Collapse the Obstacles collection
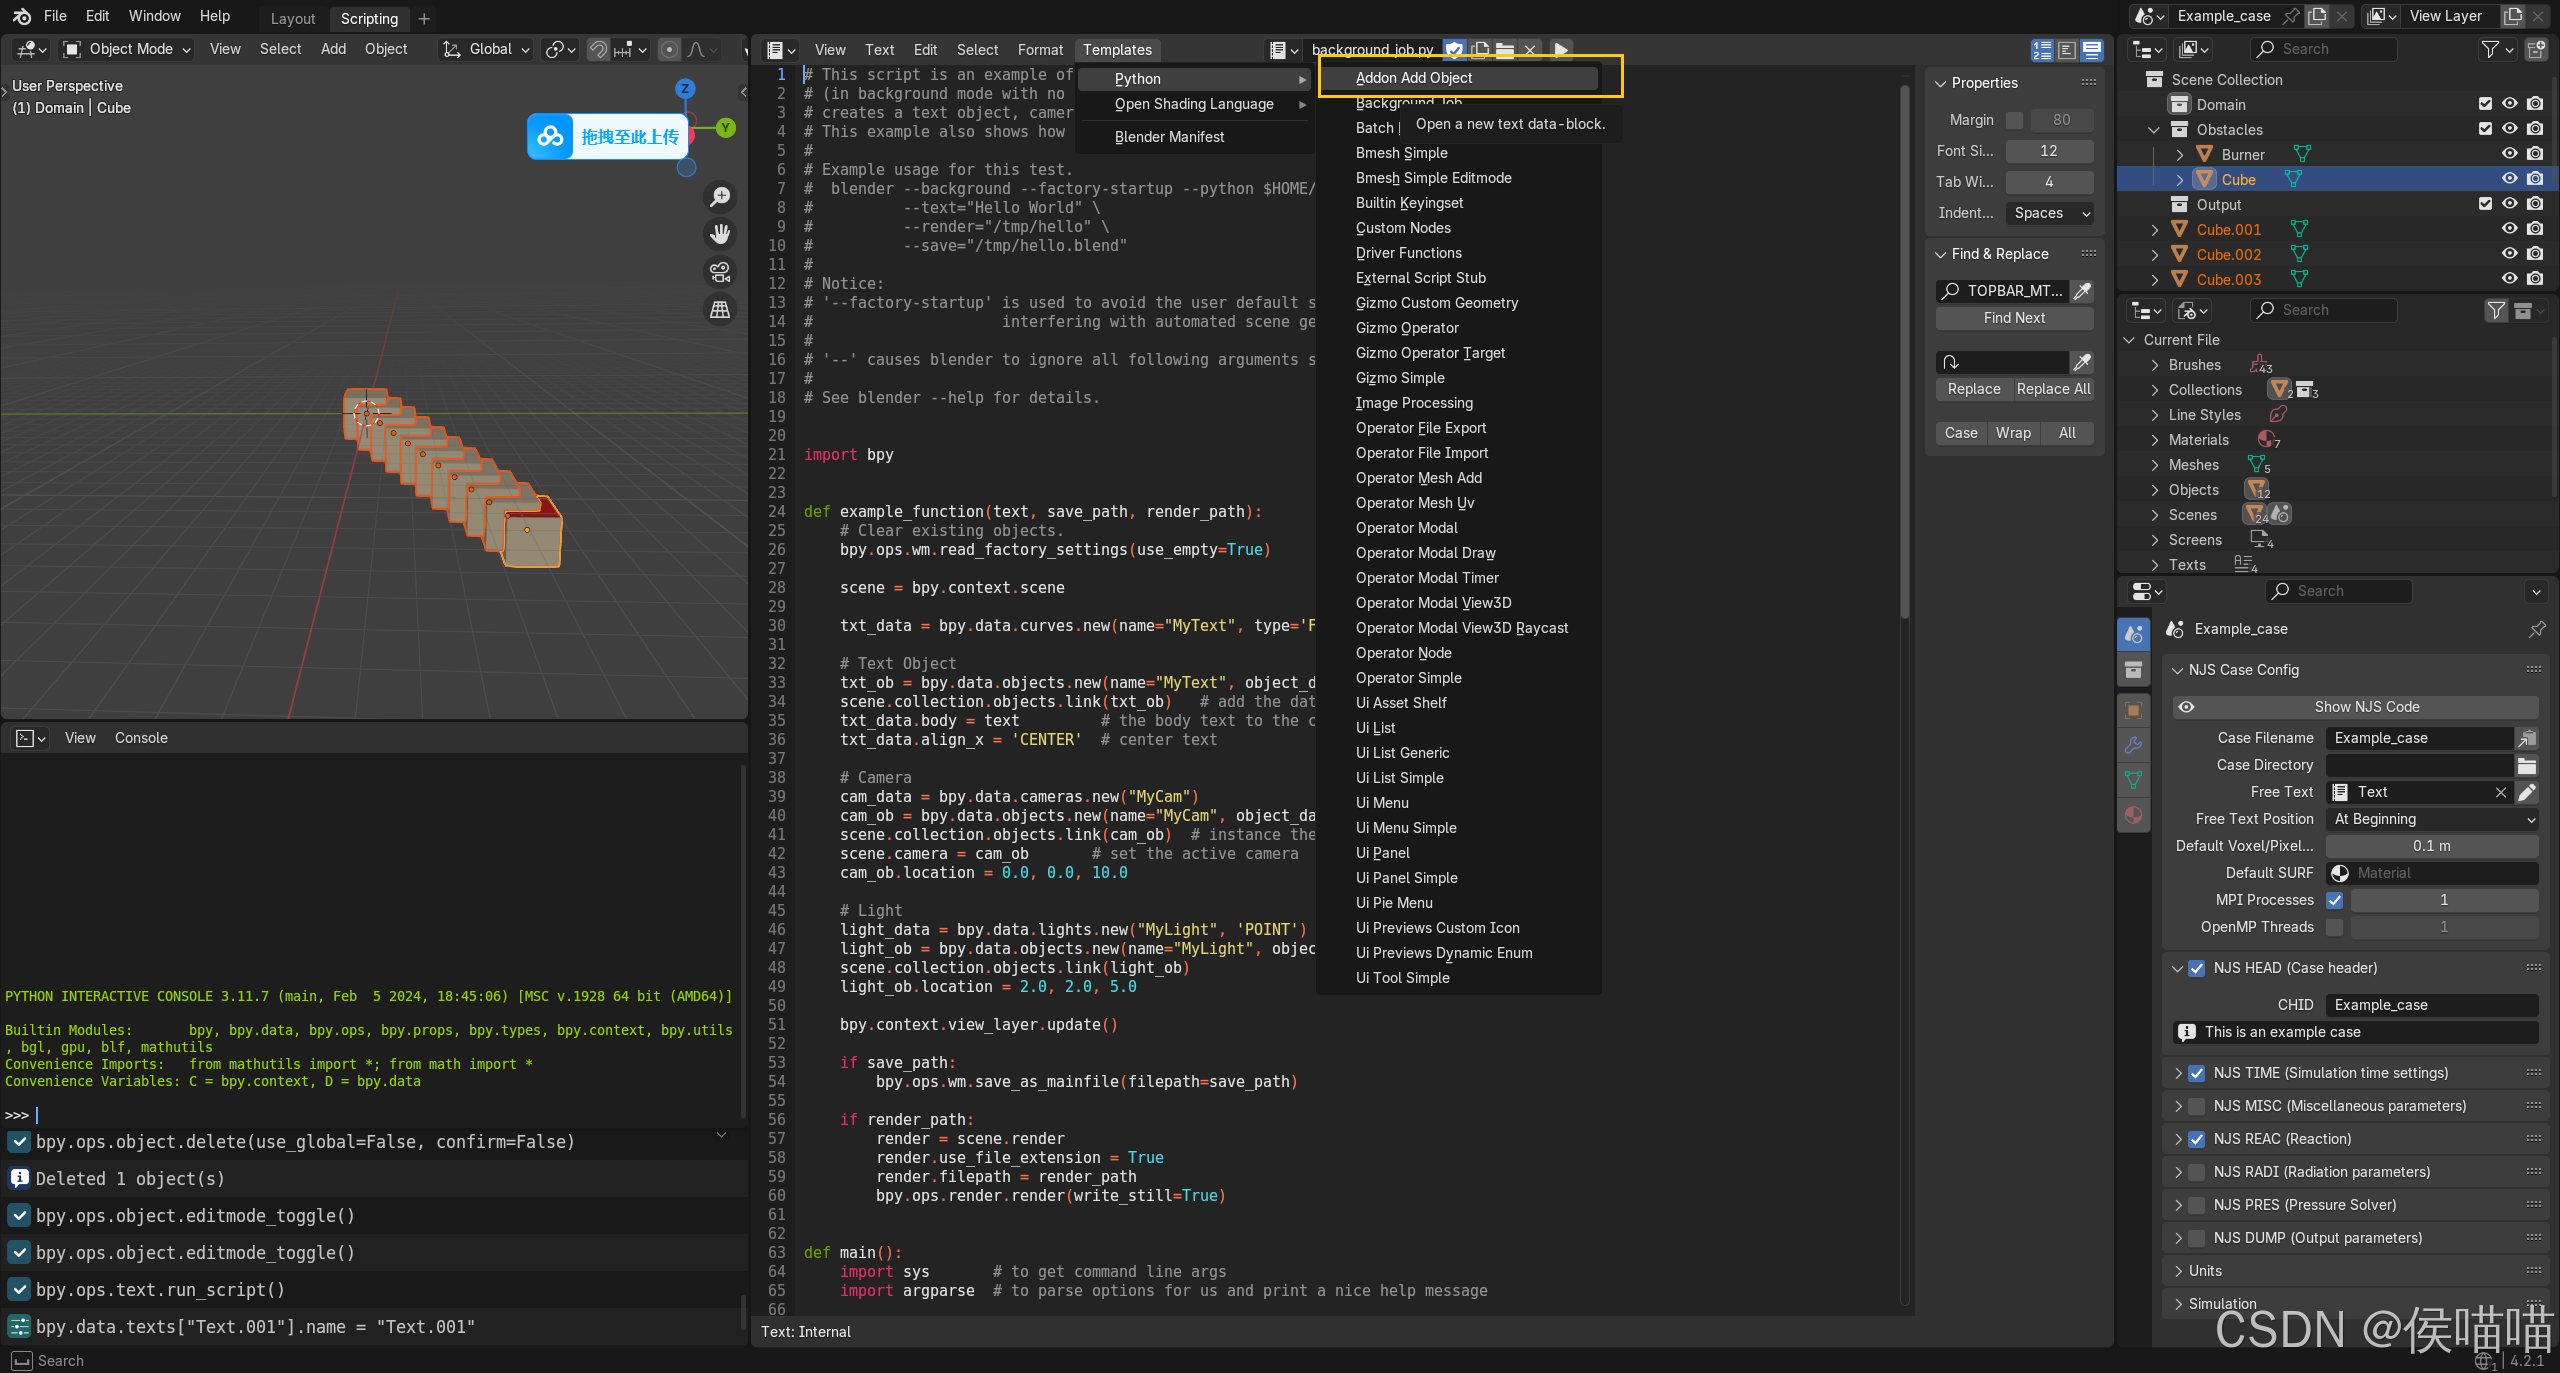 coord(2155,130)
